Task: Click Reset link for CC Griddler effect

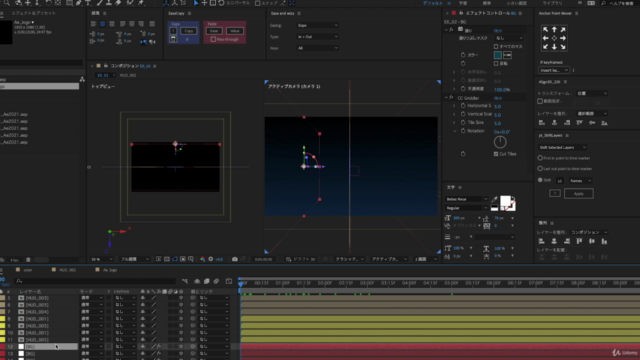Action: (x=498, y=98)
